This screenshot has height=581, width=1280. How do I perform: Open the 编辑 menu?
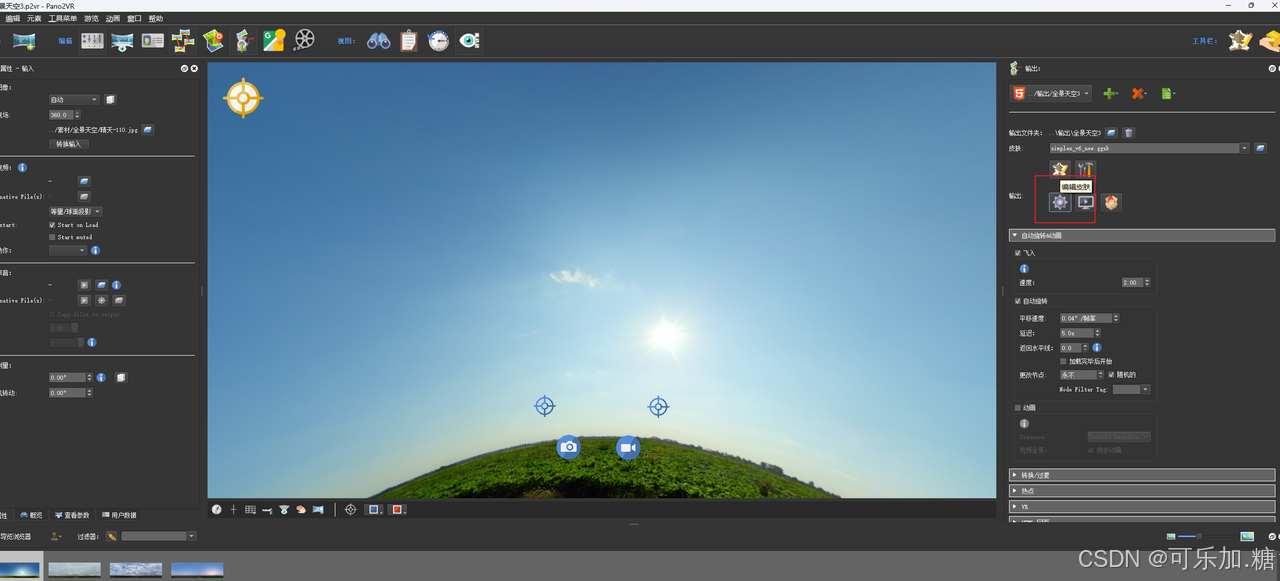tap(13, 19)
